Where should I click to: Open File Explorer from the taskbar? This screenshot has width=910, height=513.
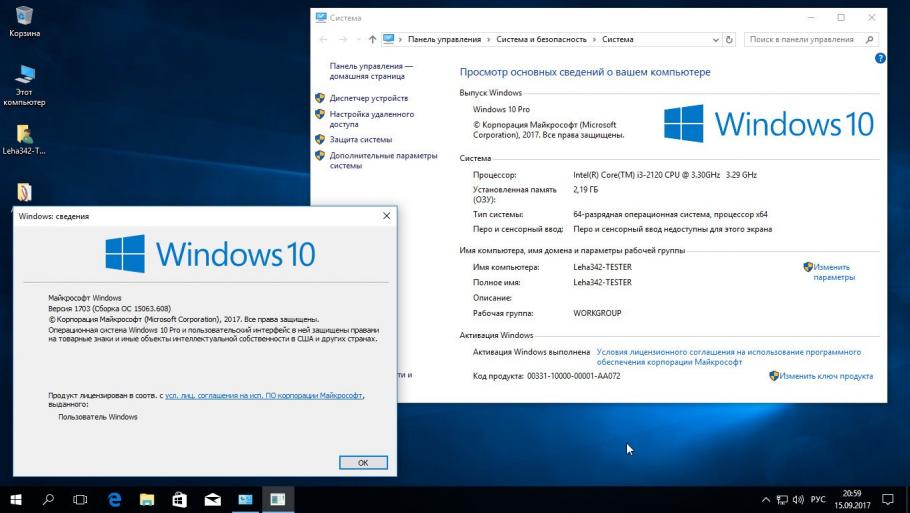point(147,500)
